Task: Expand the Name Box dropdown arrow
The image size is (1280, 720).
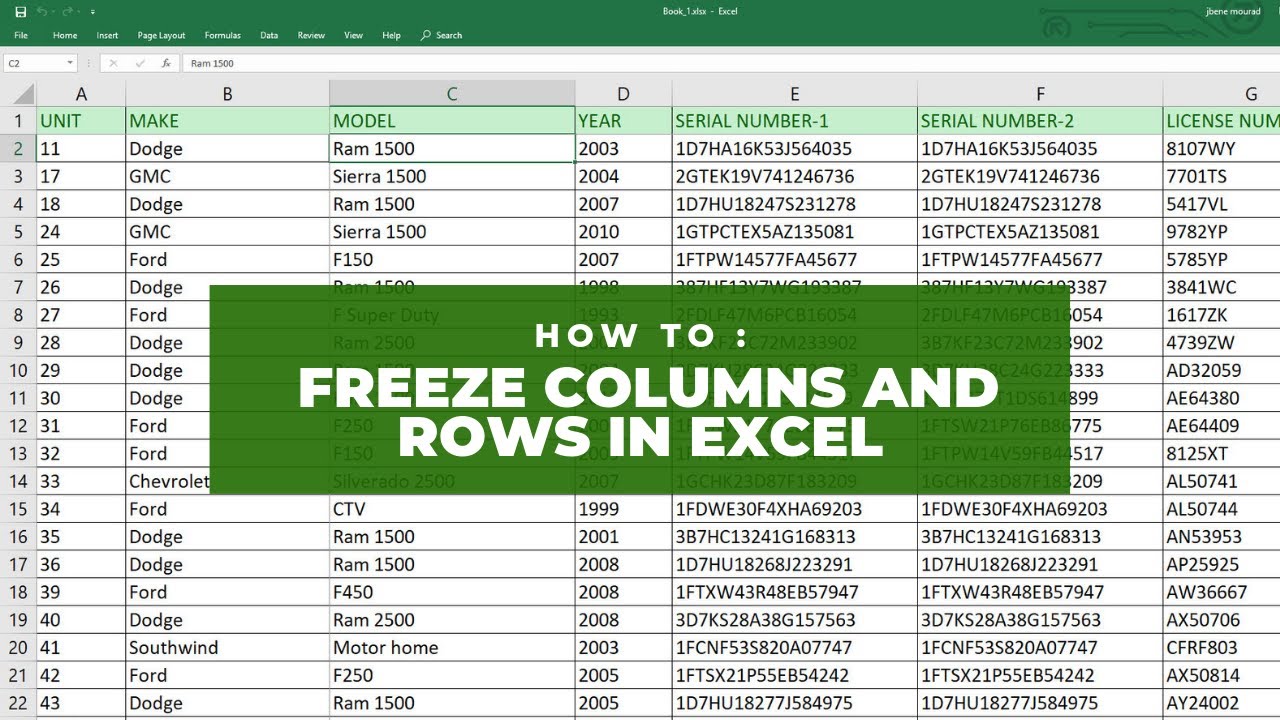Action: click(x=70, y=63)
